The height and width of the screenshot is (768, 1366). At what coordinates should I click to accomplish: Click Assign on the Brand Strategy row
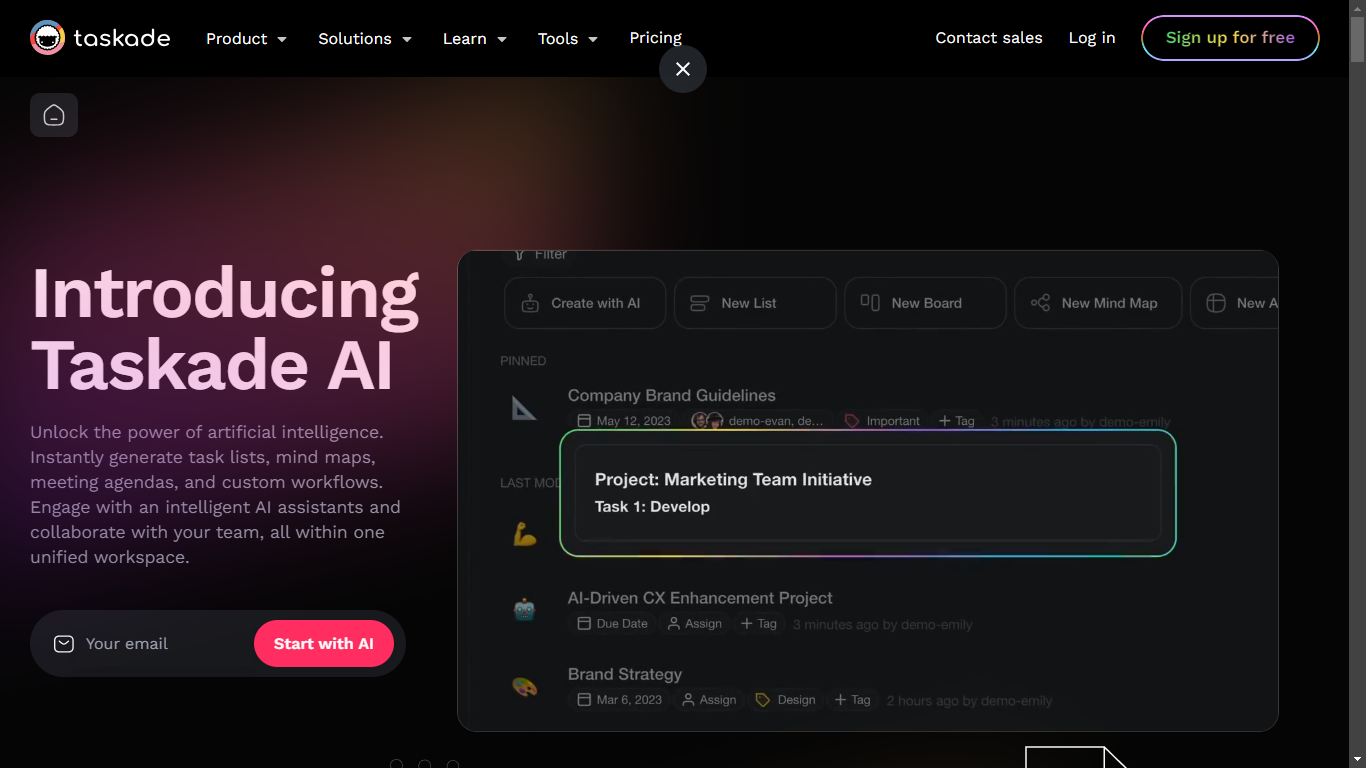tap(708, 700)
